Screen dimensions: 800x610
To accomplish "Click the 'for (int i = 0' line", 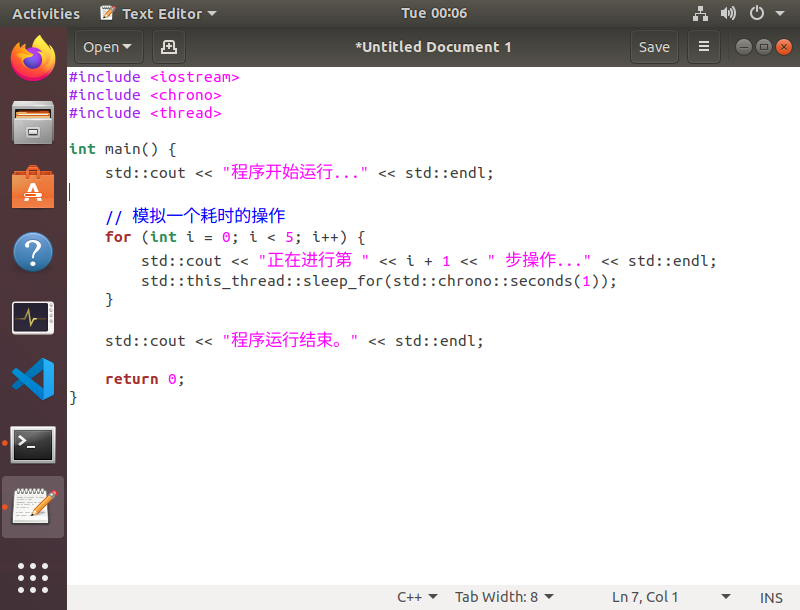I will pos(235,237).
